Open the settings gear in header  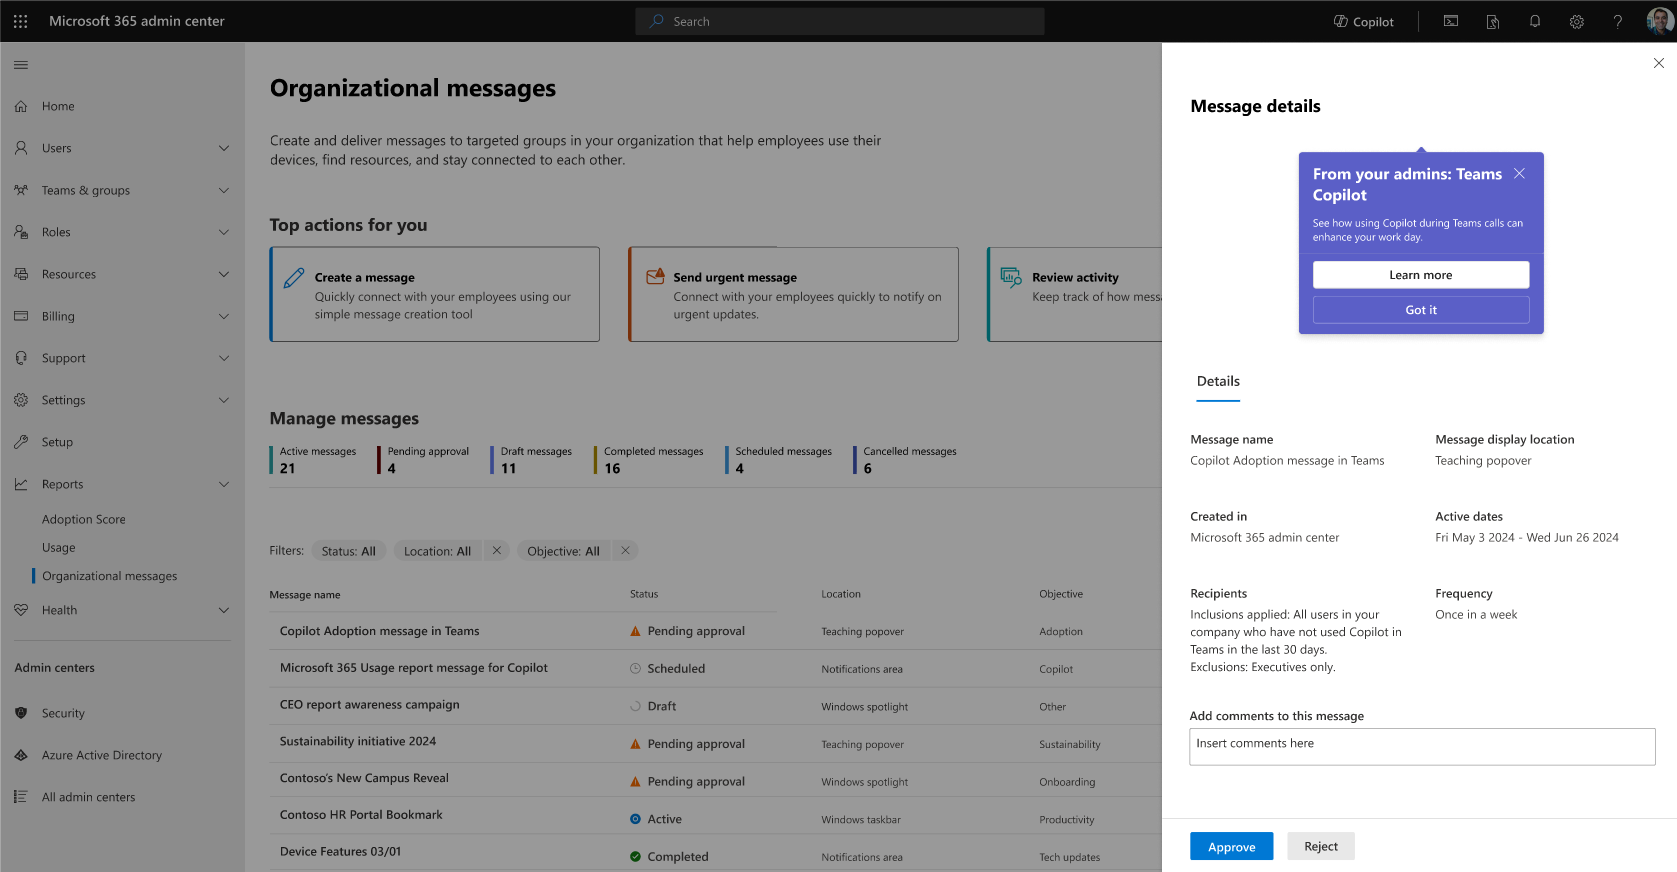[1577, 21]
